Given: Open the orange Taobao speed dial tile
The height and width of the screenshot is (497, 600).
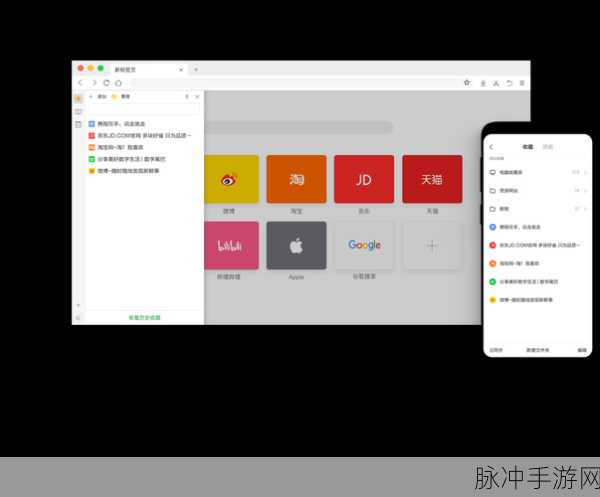Looking at the screenshot, I should point(297,179).
